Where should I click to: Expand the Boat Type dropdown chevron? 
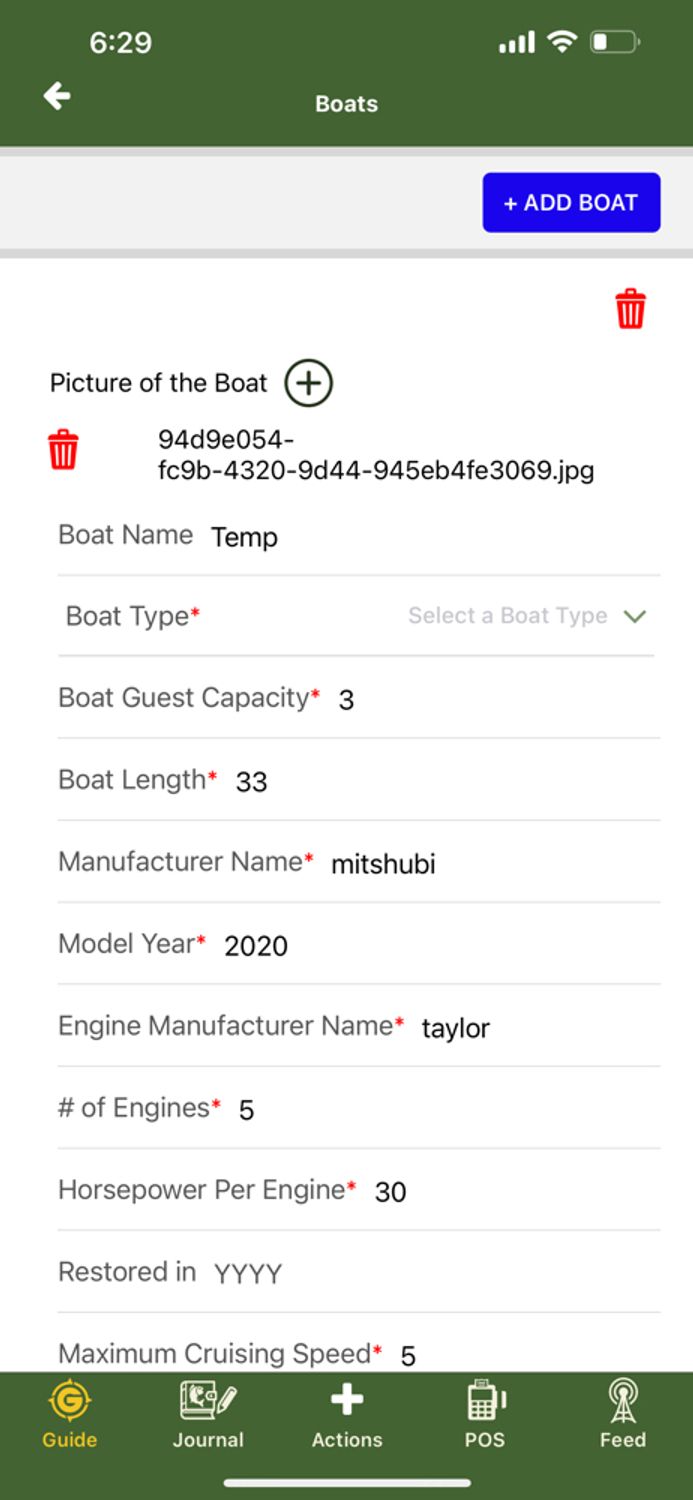pos(634,616)
